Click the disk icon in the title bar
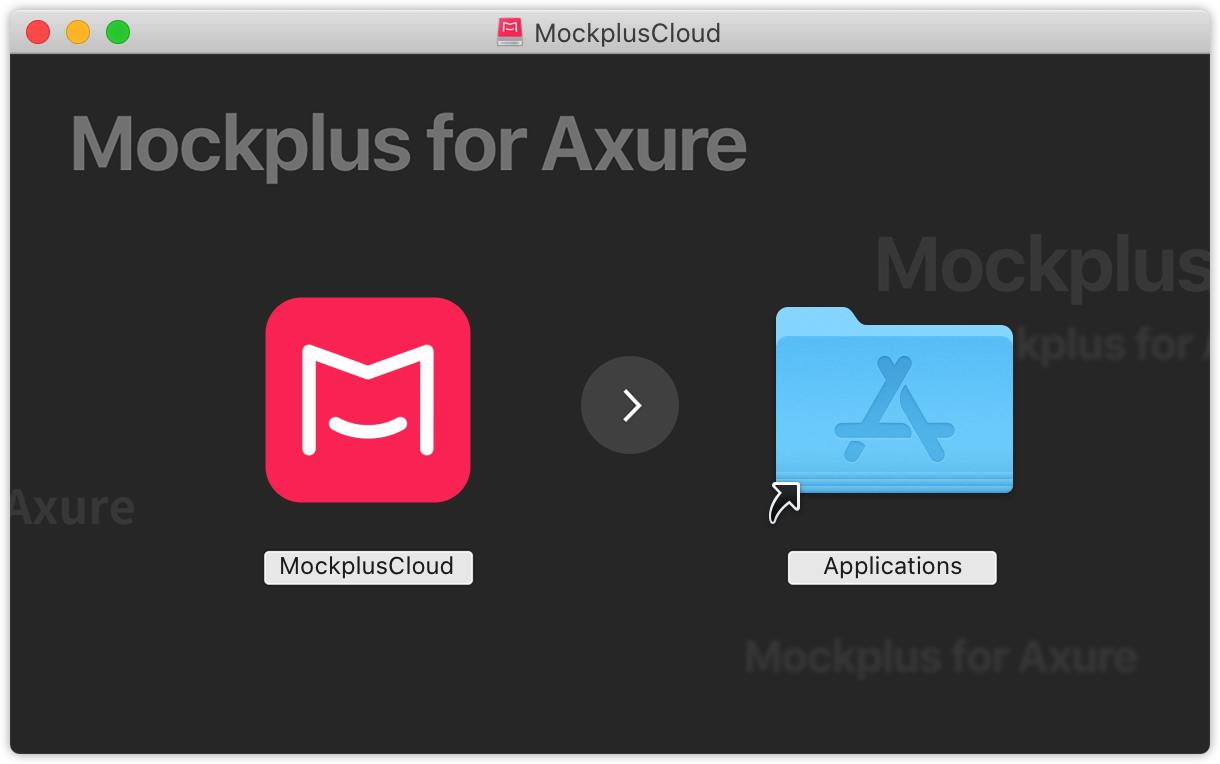1220x764 pixels. pos(510,33)
